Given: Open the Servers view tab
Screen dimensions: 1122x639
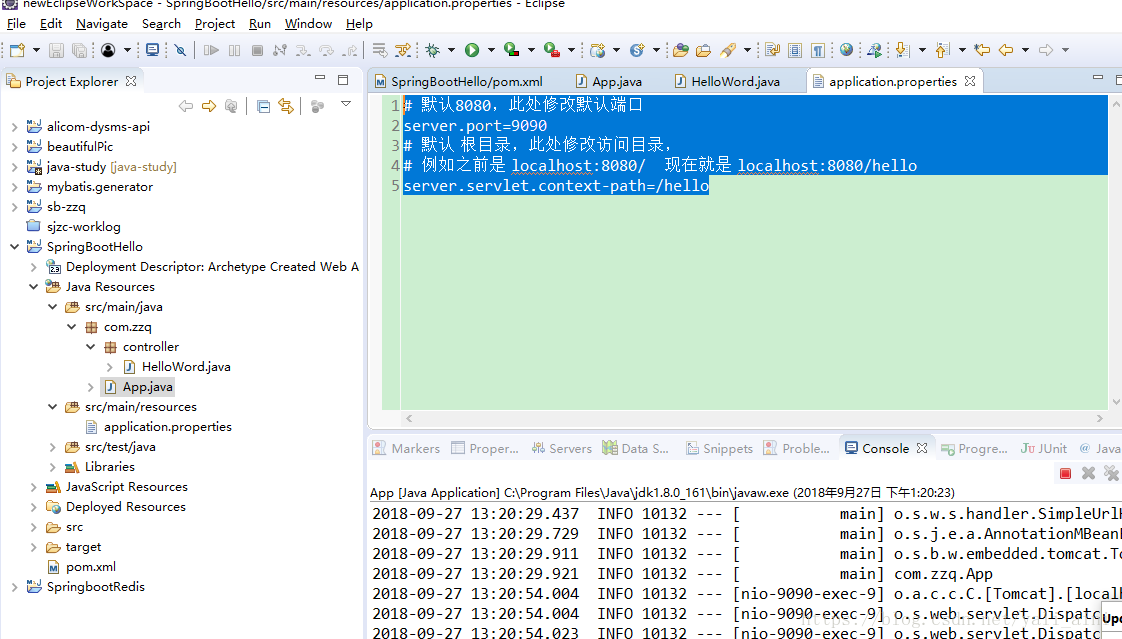Looking at the screenshot, I should tap(562, 449).
